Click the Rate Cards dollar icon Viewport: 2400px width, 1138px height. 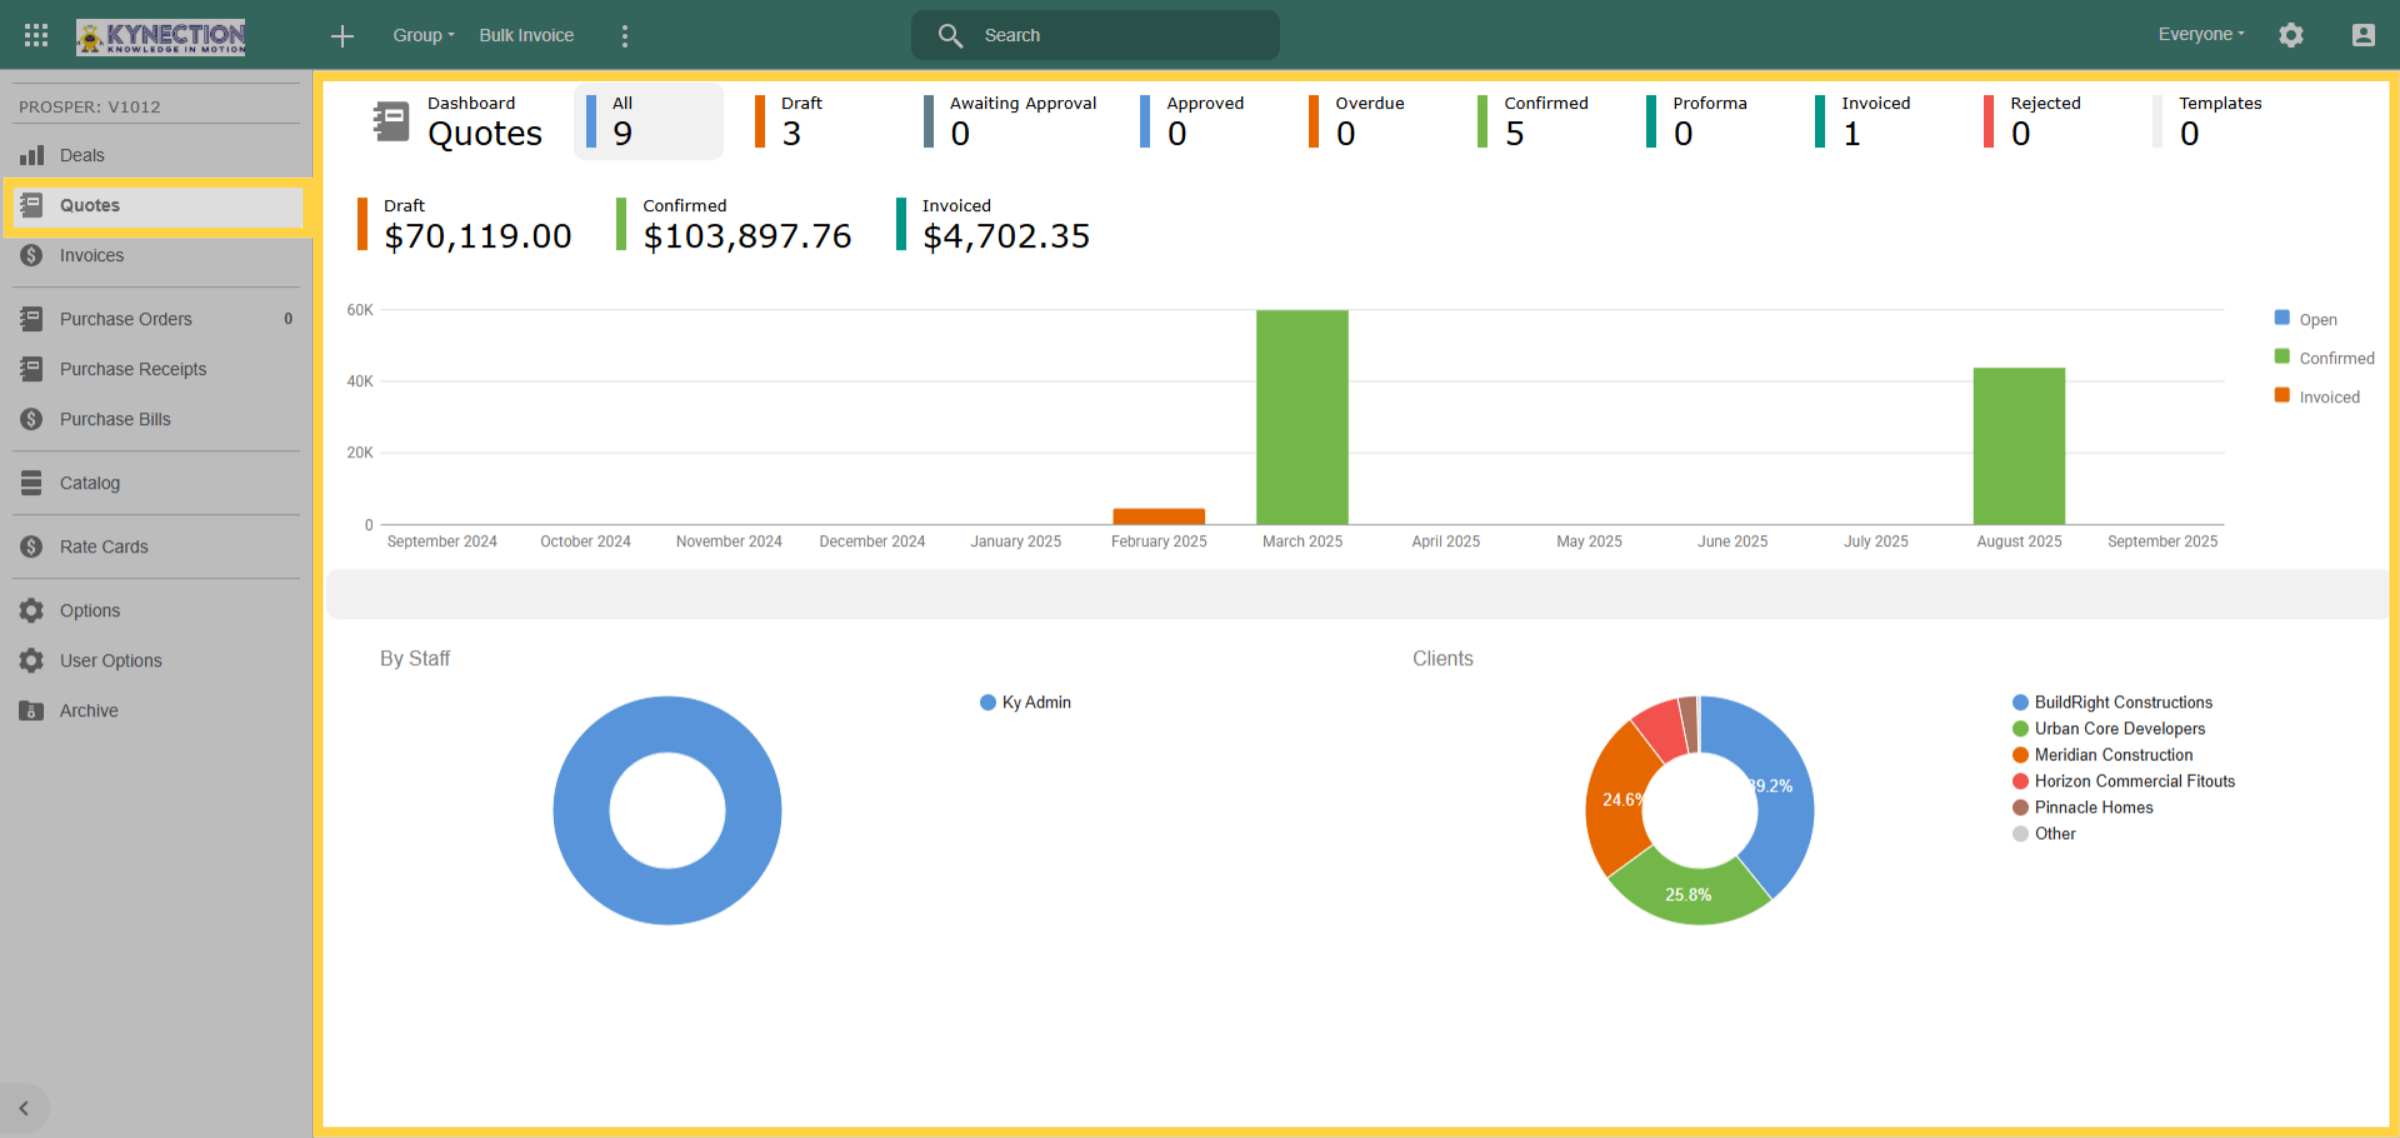[32, 547]
